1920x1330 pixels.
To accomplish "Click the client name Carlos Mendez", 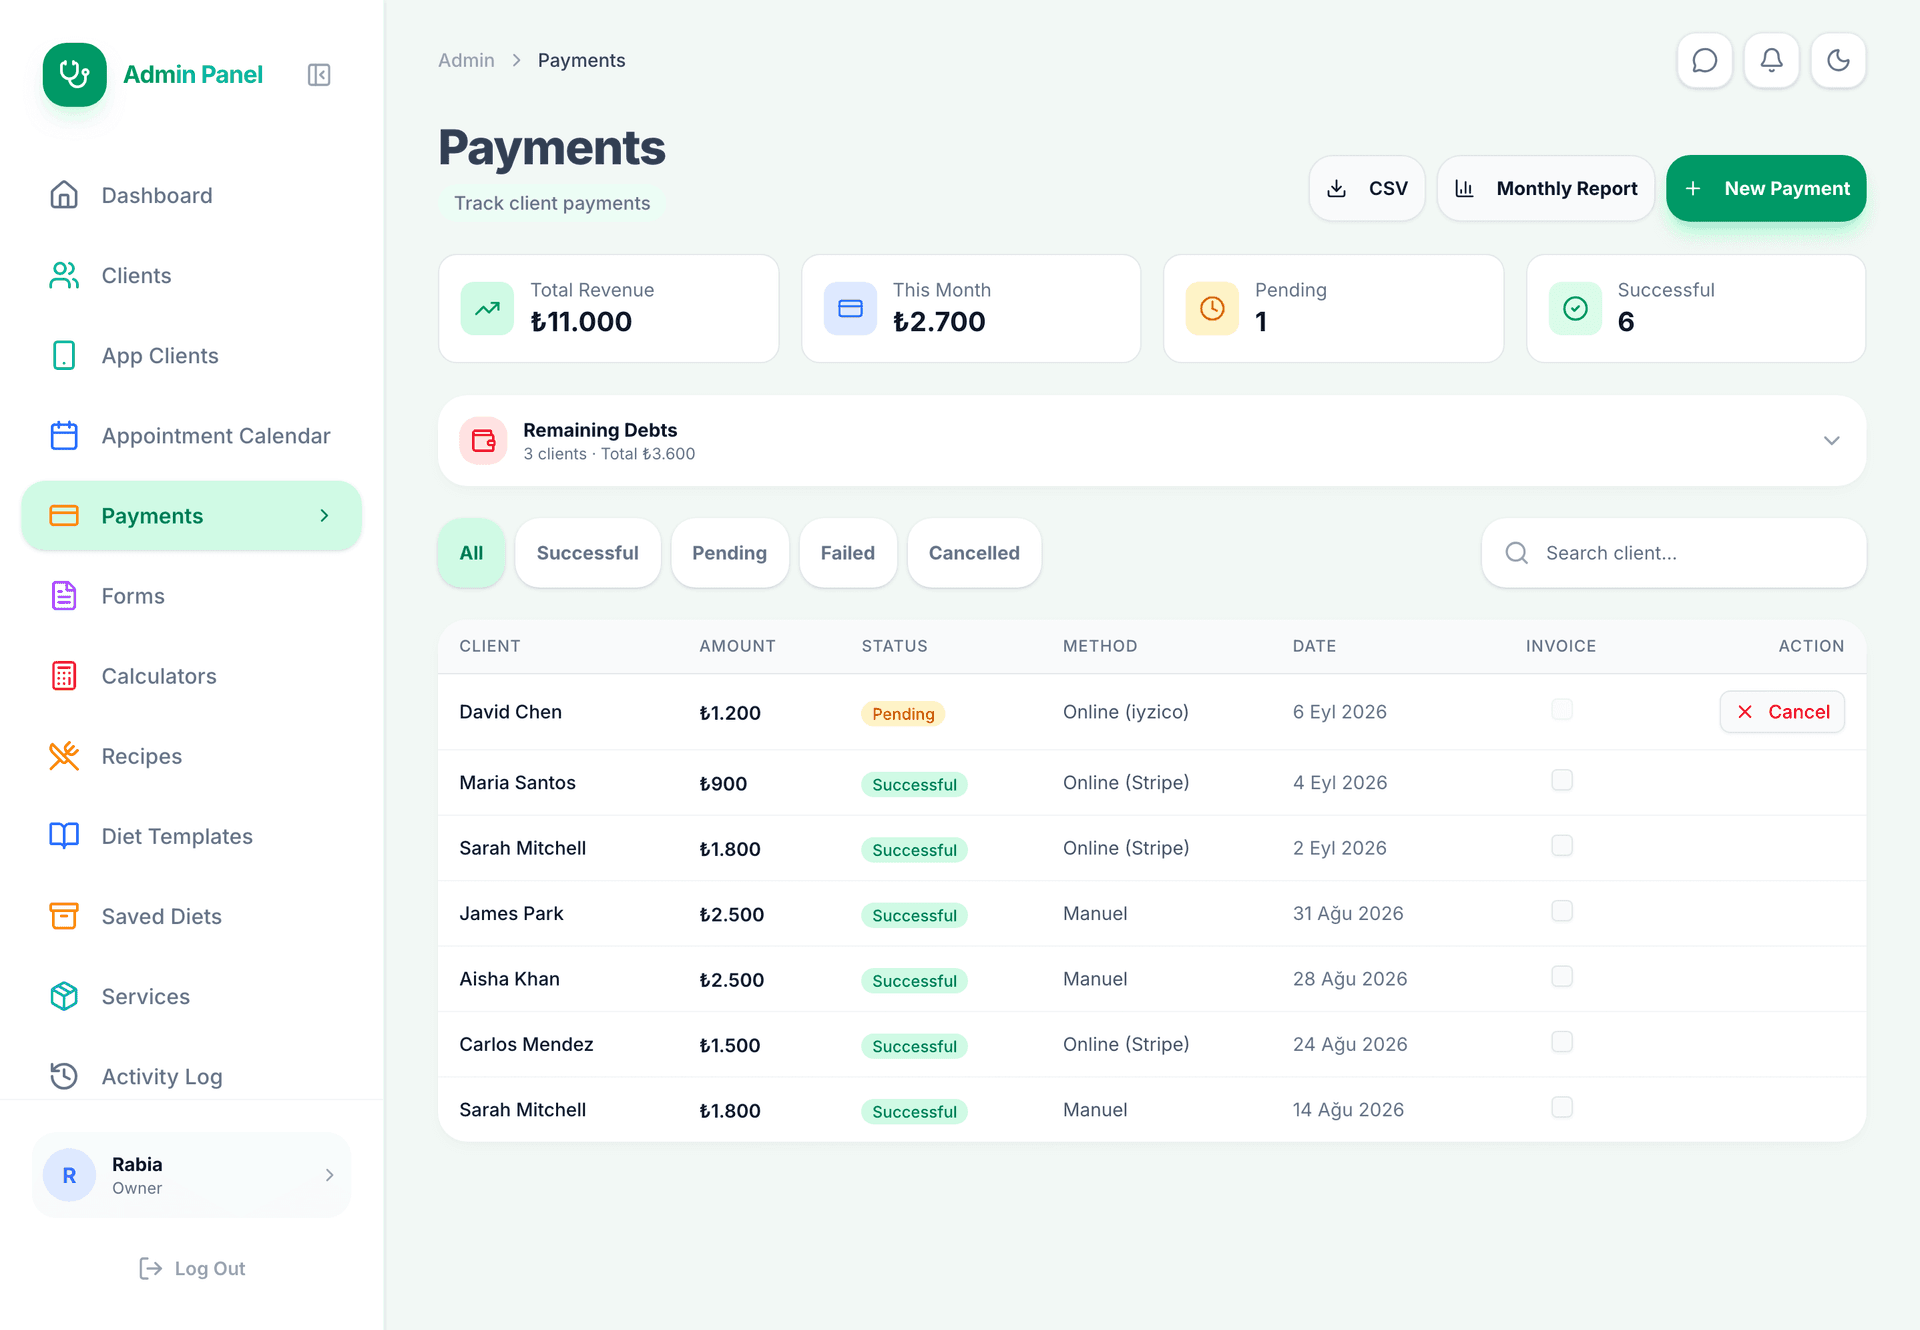I will [526, 1044].
